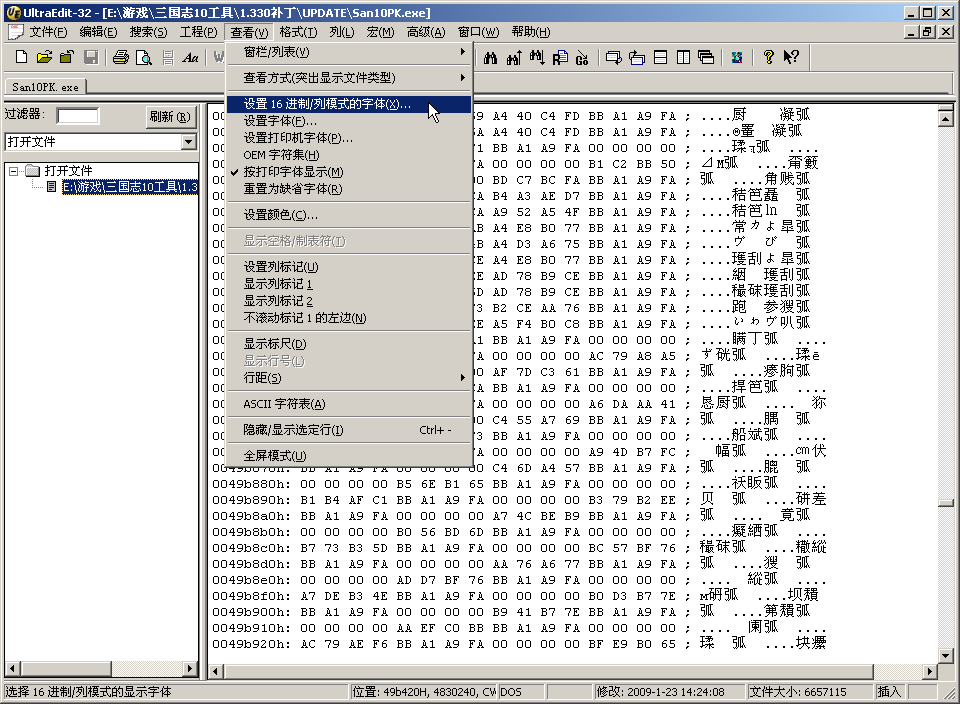Click the Open File folder icon

44,58
